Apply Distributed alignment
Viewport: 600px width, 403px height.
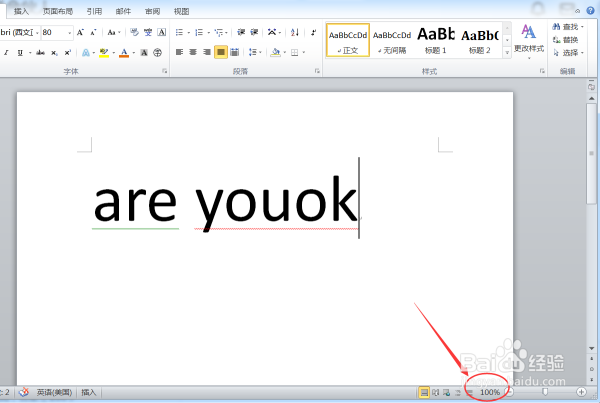235,52
